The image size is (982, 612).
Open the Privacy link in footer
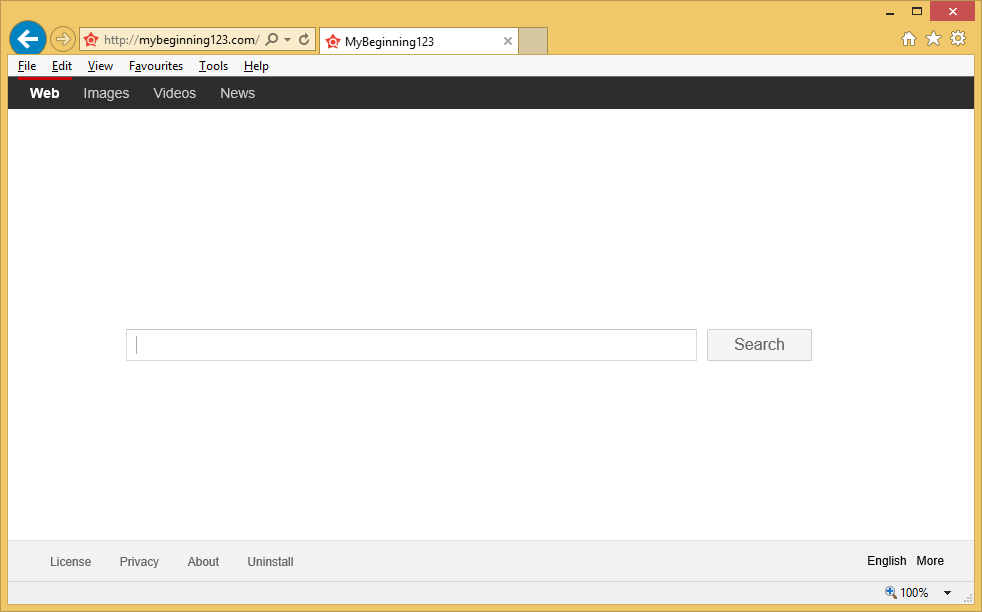139,562
